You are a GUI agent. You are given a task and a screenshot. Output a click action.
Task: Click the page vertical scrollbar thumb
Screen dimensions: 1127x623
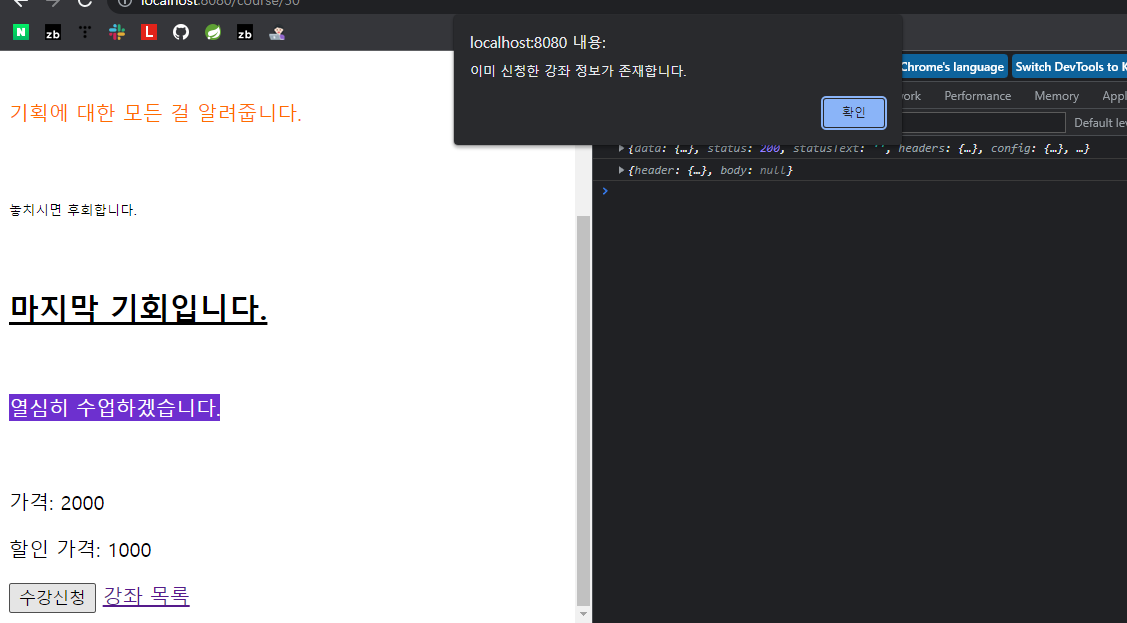[584, 411]
